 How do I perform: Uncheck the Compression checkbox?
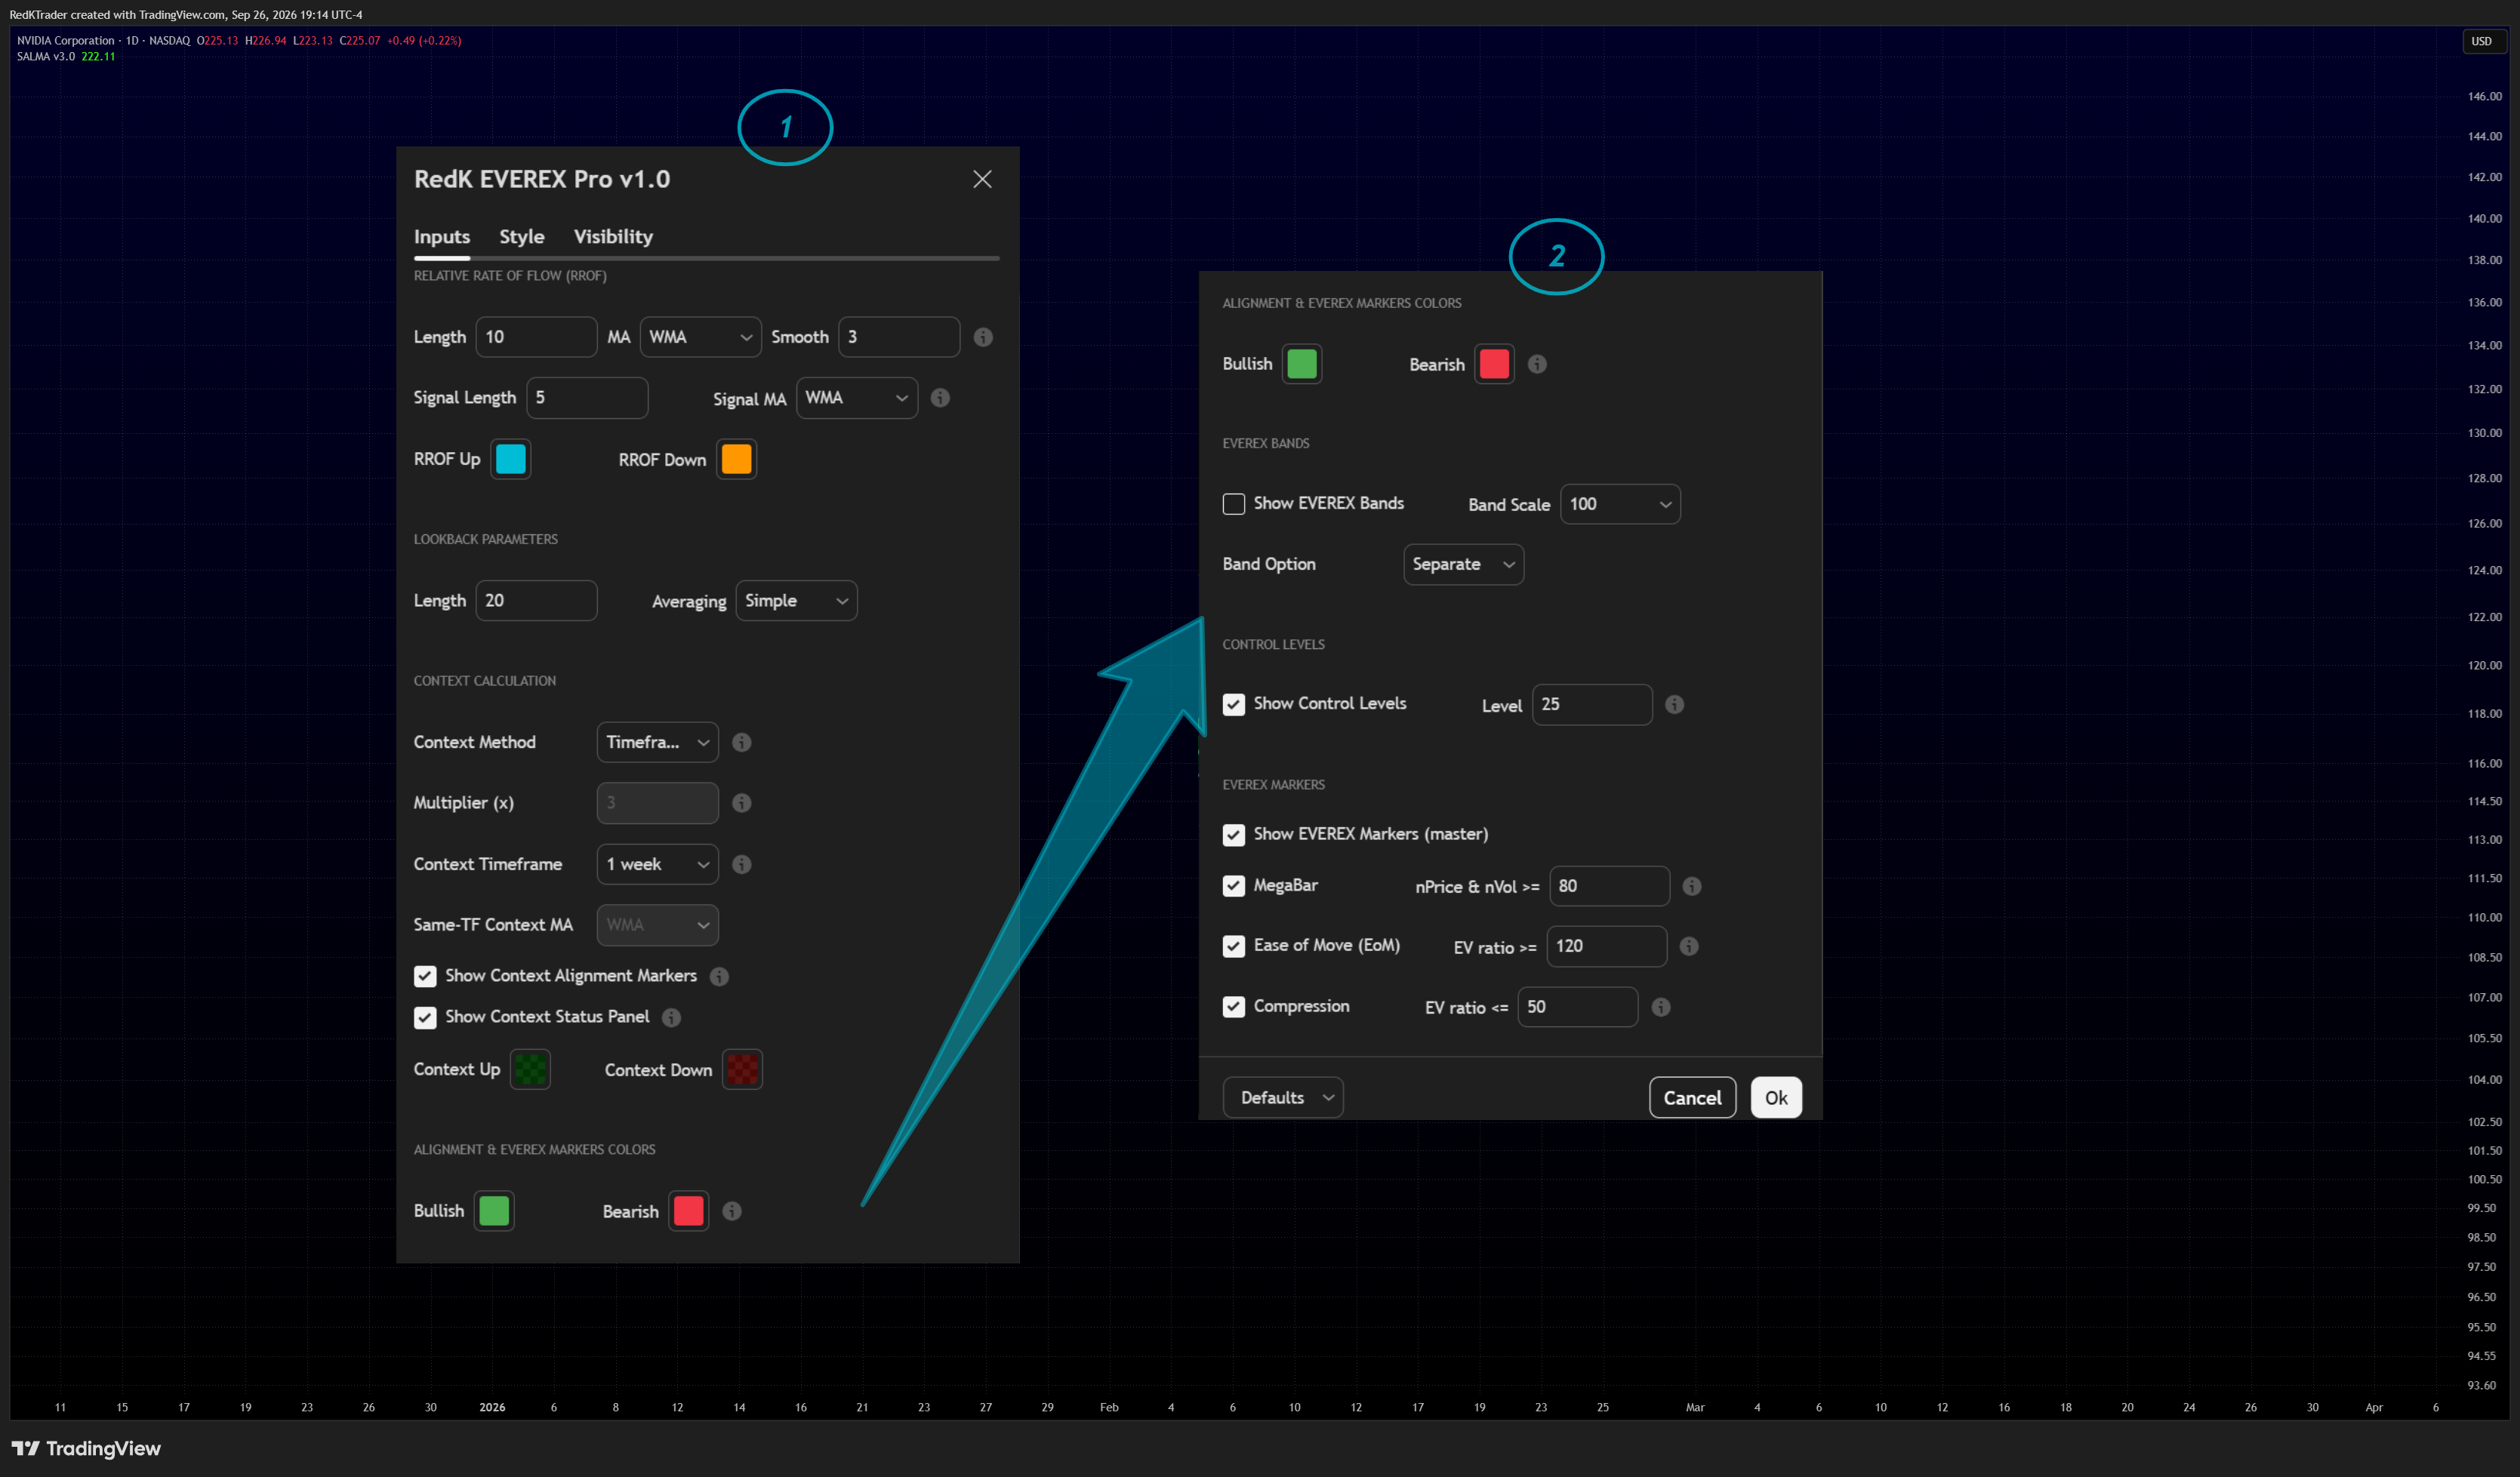click(x=1234, y=1007)
